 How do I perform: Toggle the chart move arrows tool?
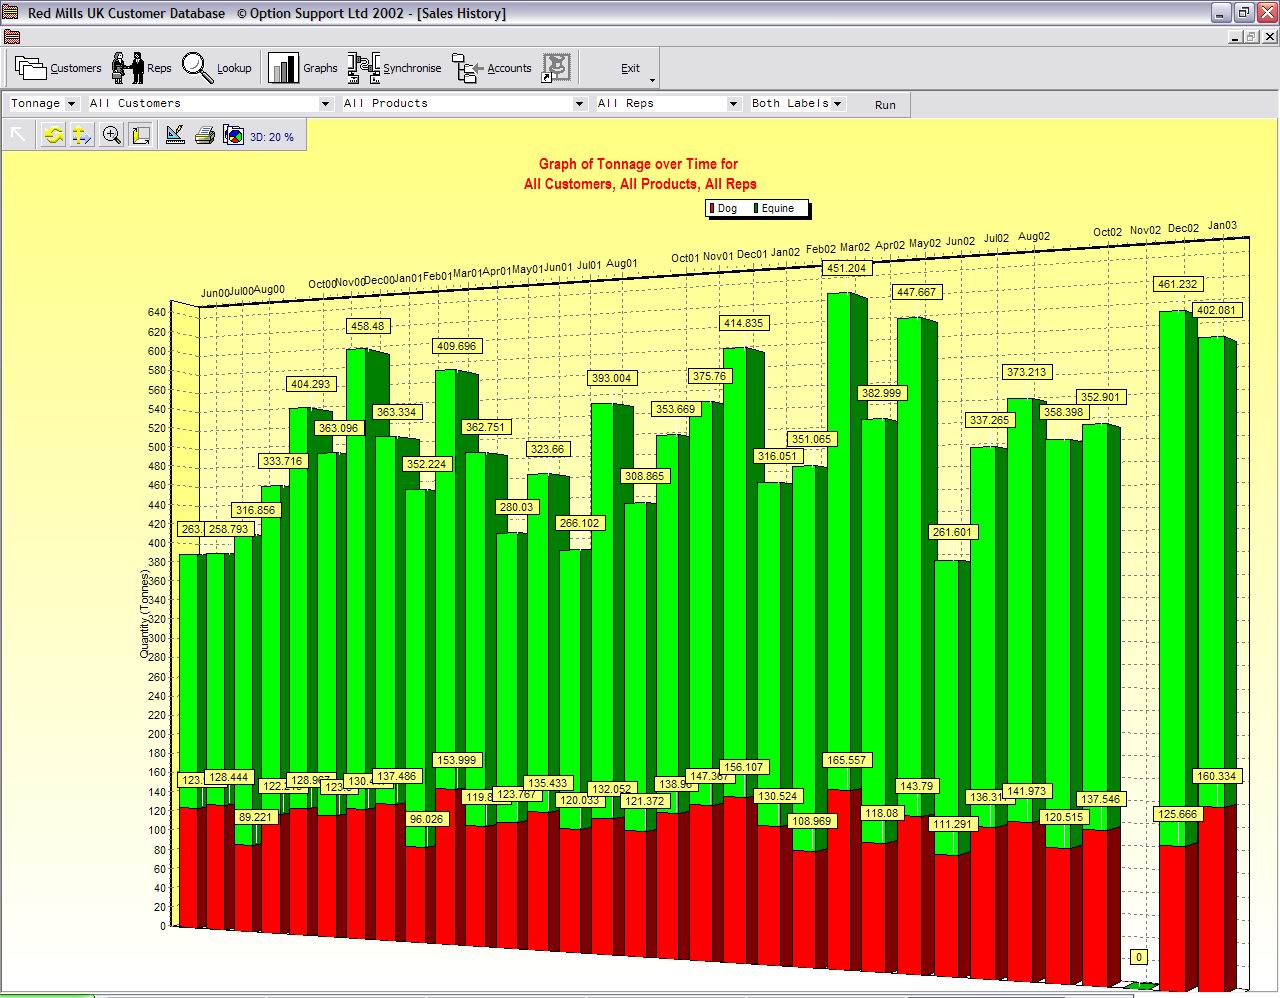(82, 136)
